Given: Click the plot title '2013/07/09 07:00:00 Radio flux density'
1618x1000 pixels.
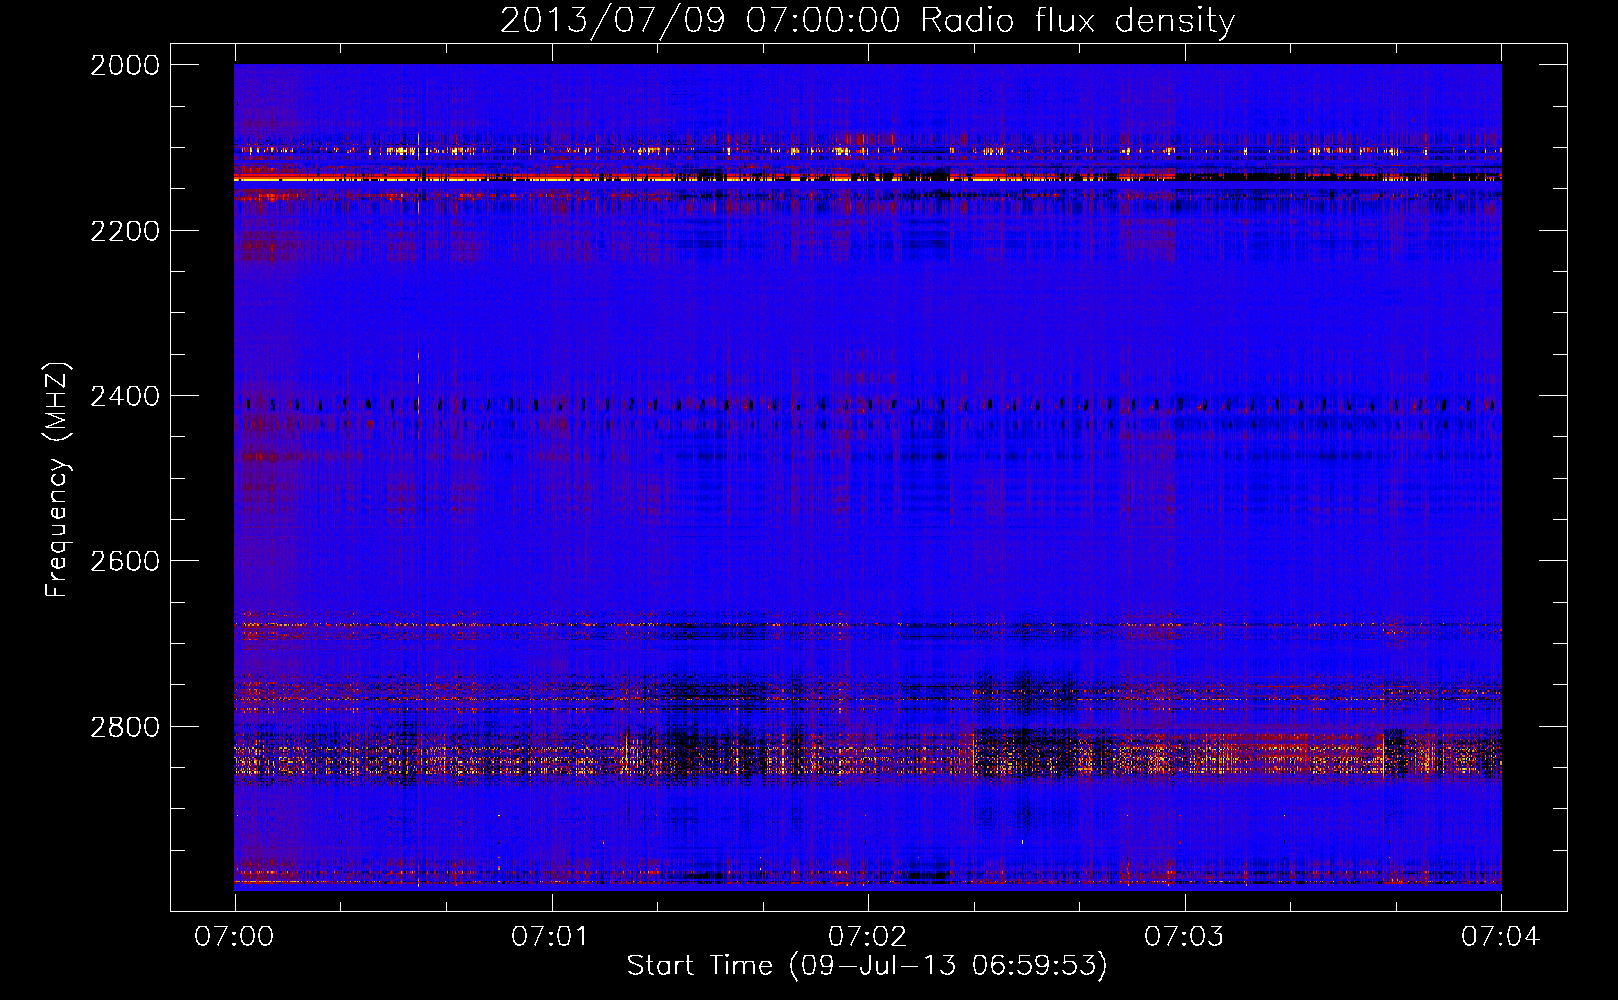Looking at the screenshot, I should tap(867, 21).
